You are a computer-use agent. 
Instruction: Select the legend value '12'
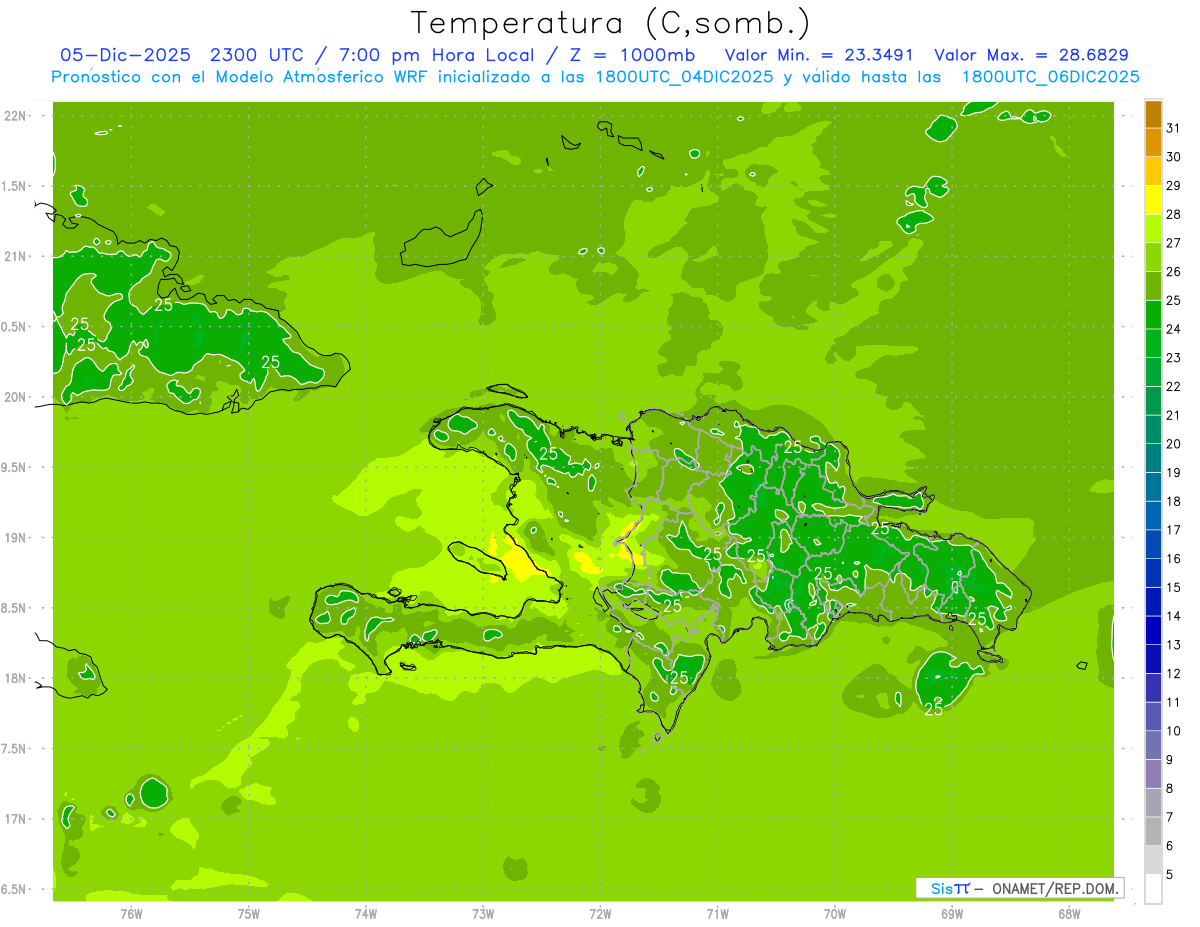pyautogui.click(x=1174, y=674)
